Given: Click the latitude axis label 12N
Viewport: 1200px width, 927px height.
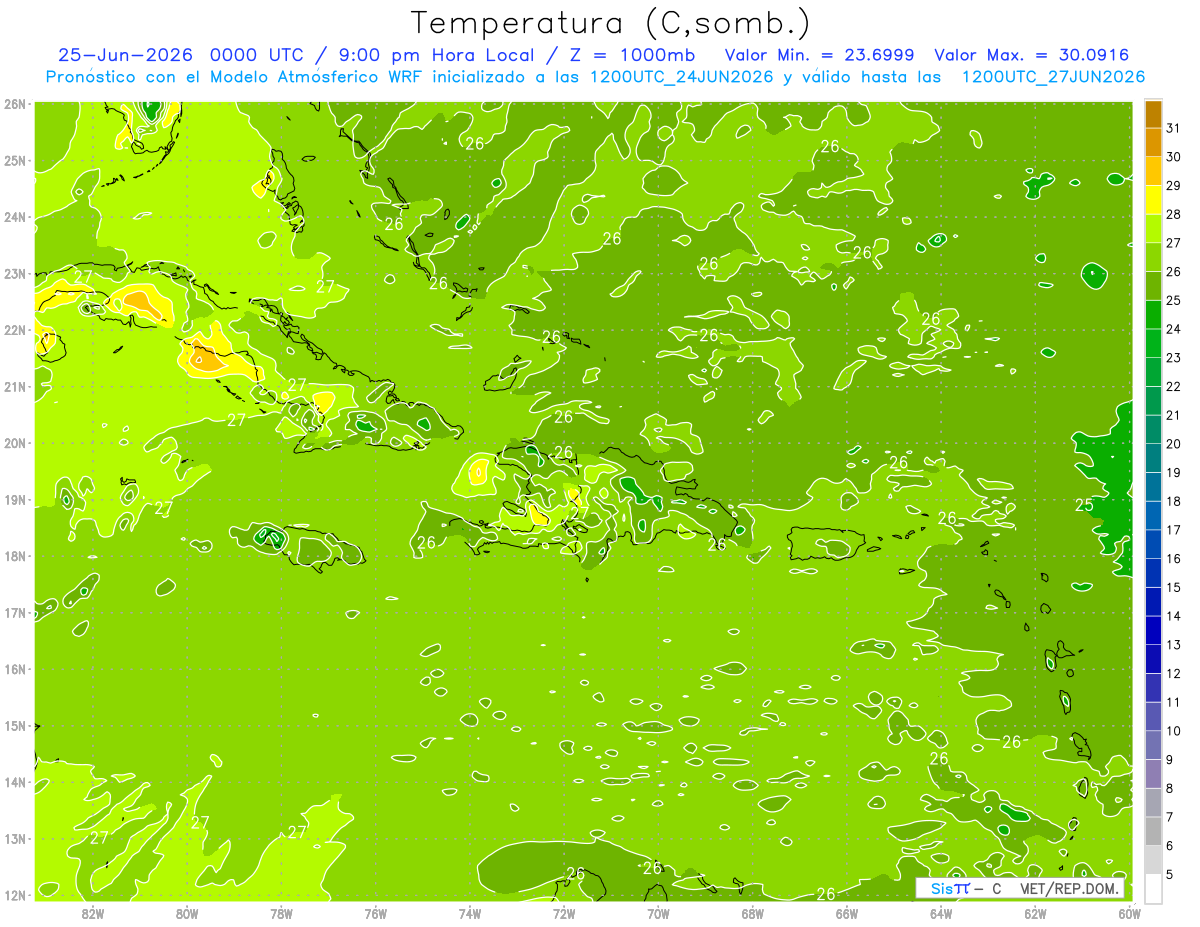Looking at the screenshot, I should coord(15,895).
